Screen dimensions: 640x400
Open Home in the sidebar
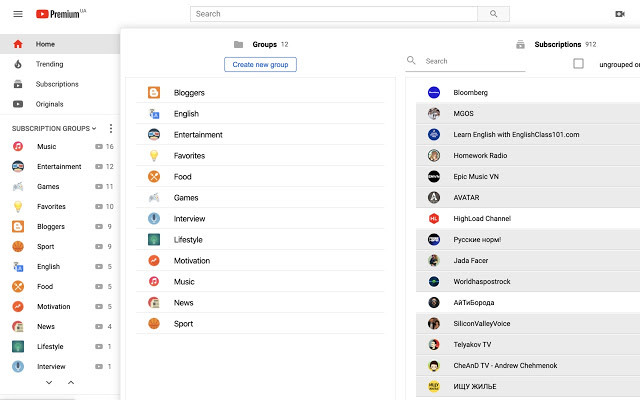(x=60, y=44)
